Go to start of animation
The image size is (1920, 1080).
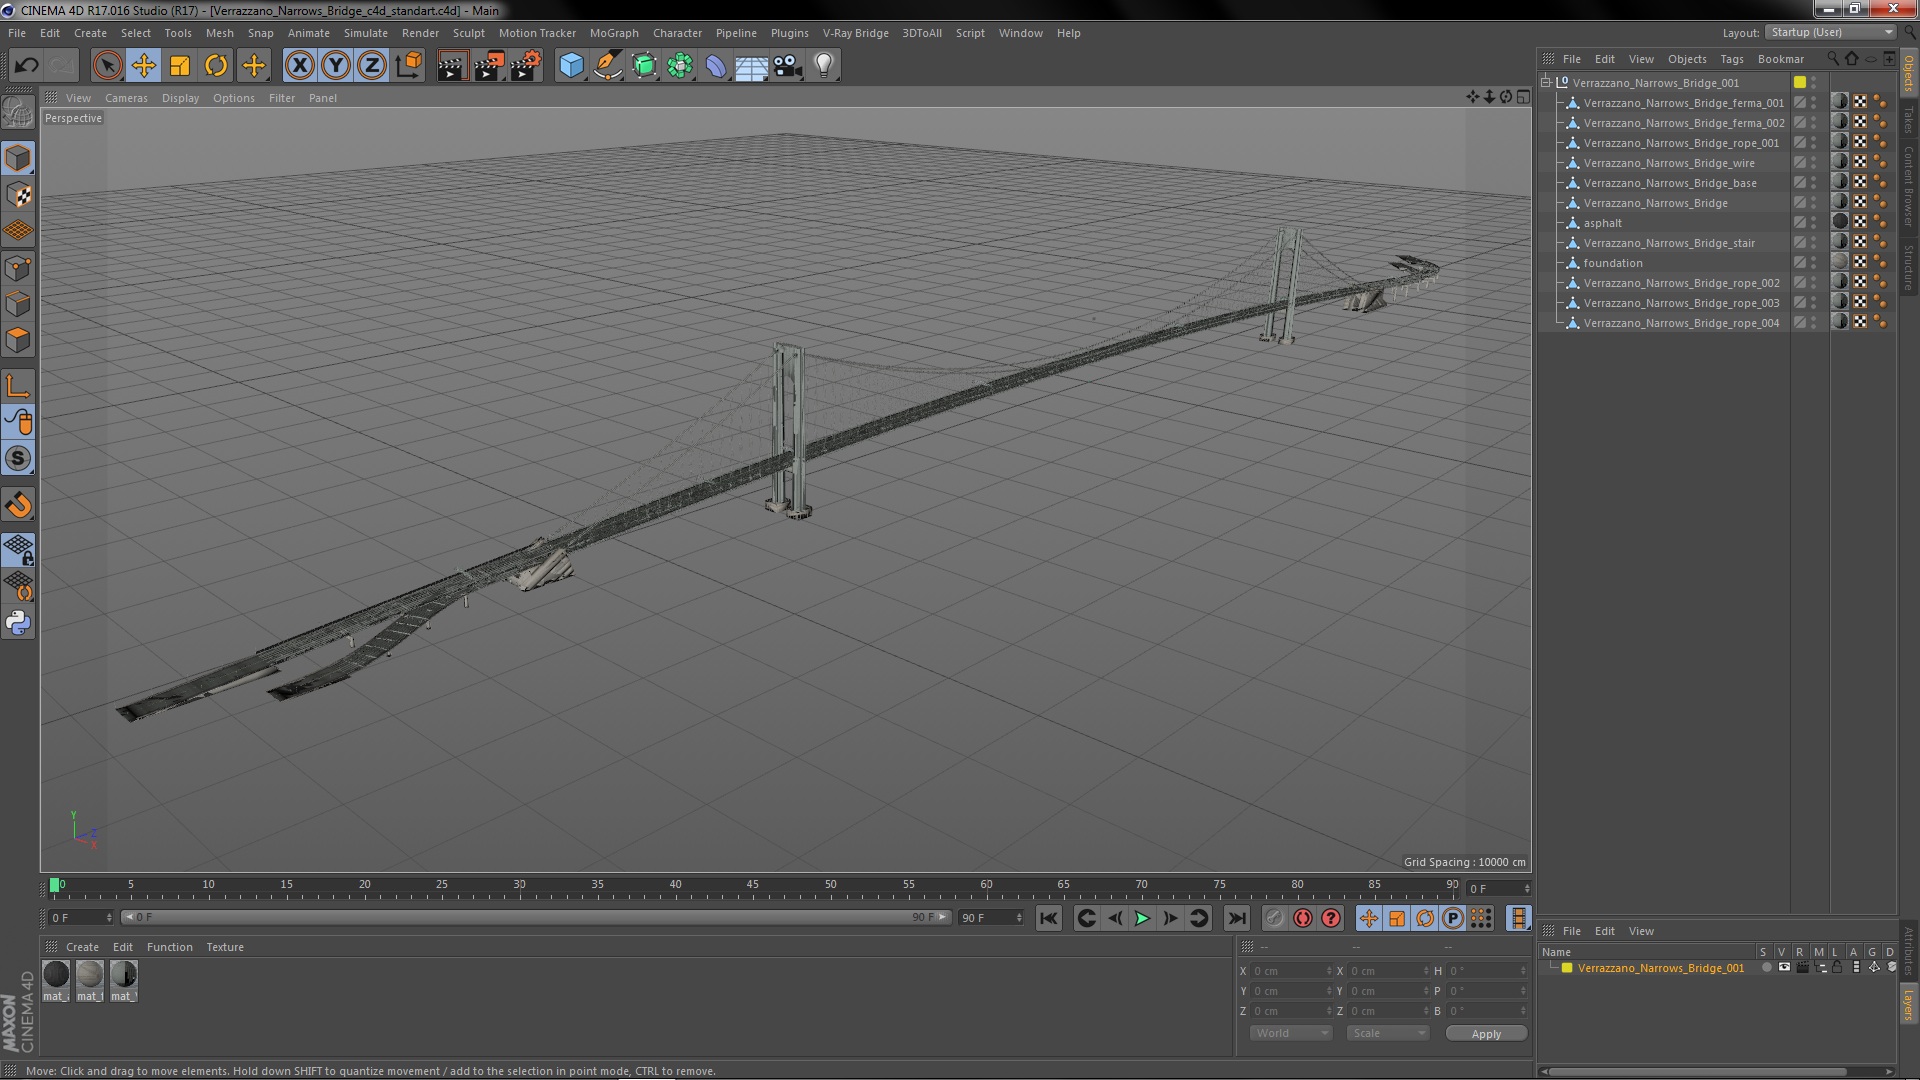pos(1048,918)
